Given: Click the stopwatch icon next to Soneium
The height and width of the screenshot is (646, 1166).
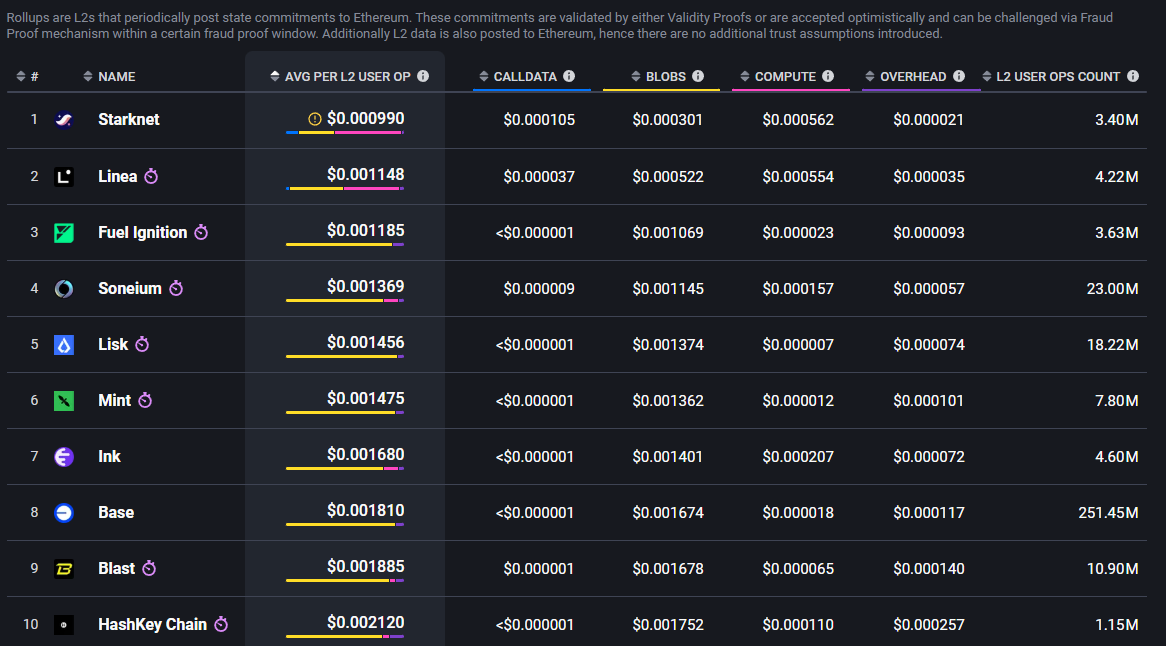Looking at the screenshot, I should pyautogui.click(x=175, y=288).
